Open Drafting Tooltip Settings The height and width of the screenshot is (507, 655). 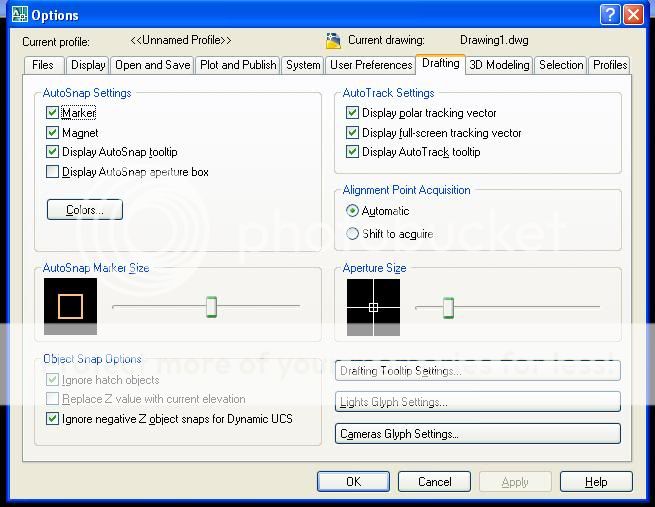(478, 371)
